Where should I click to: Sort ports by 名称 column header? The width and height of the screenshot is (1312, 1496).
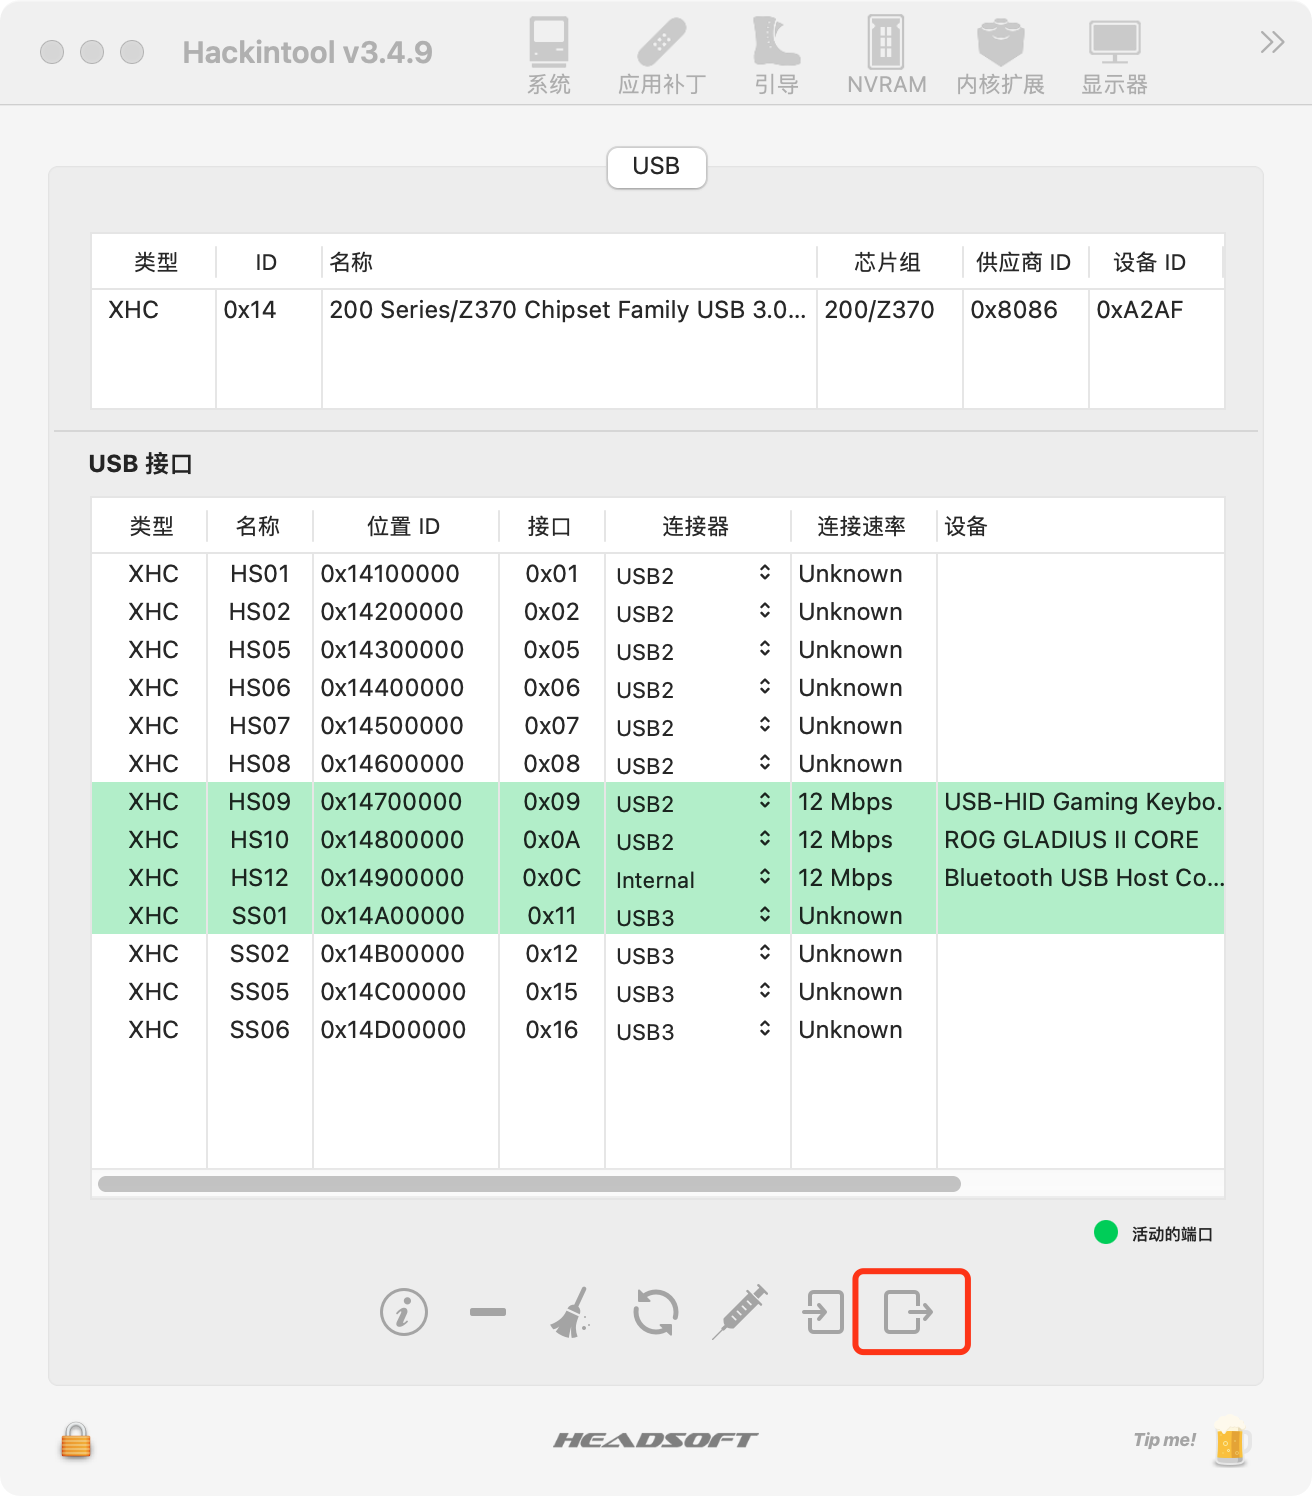[x=258, y=526]
